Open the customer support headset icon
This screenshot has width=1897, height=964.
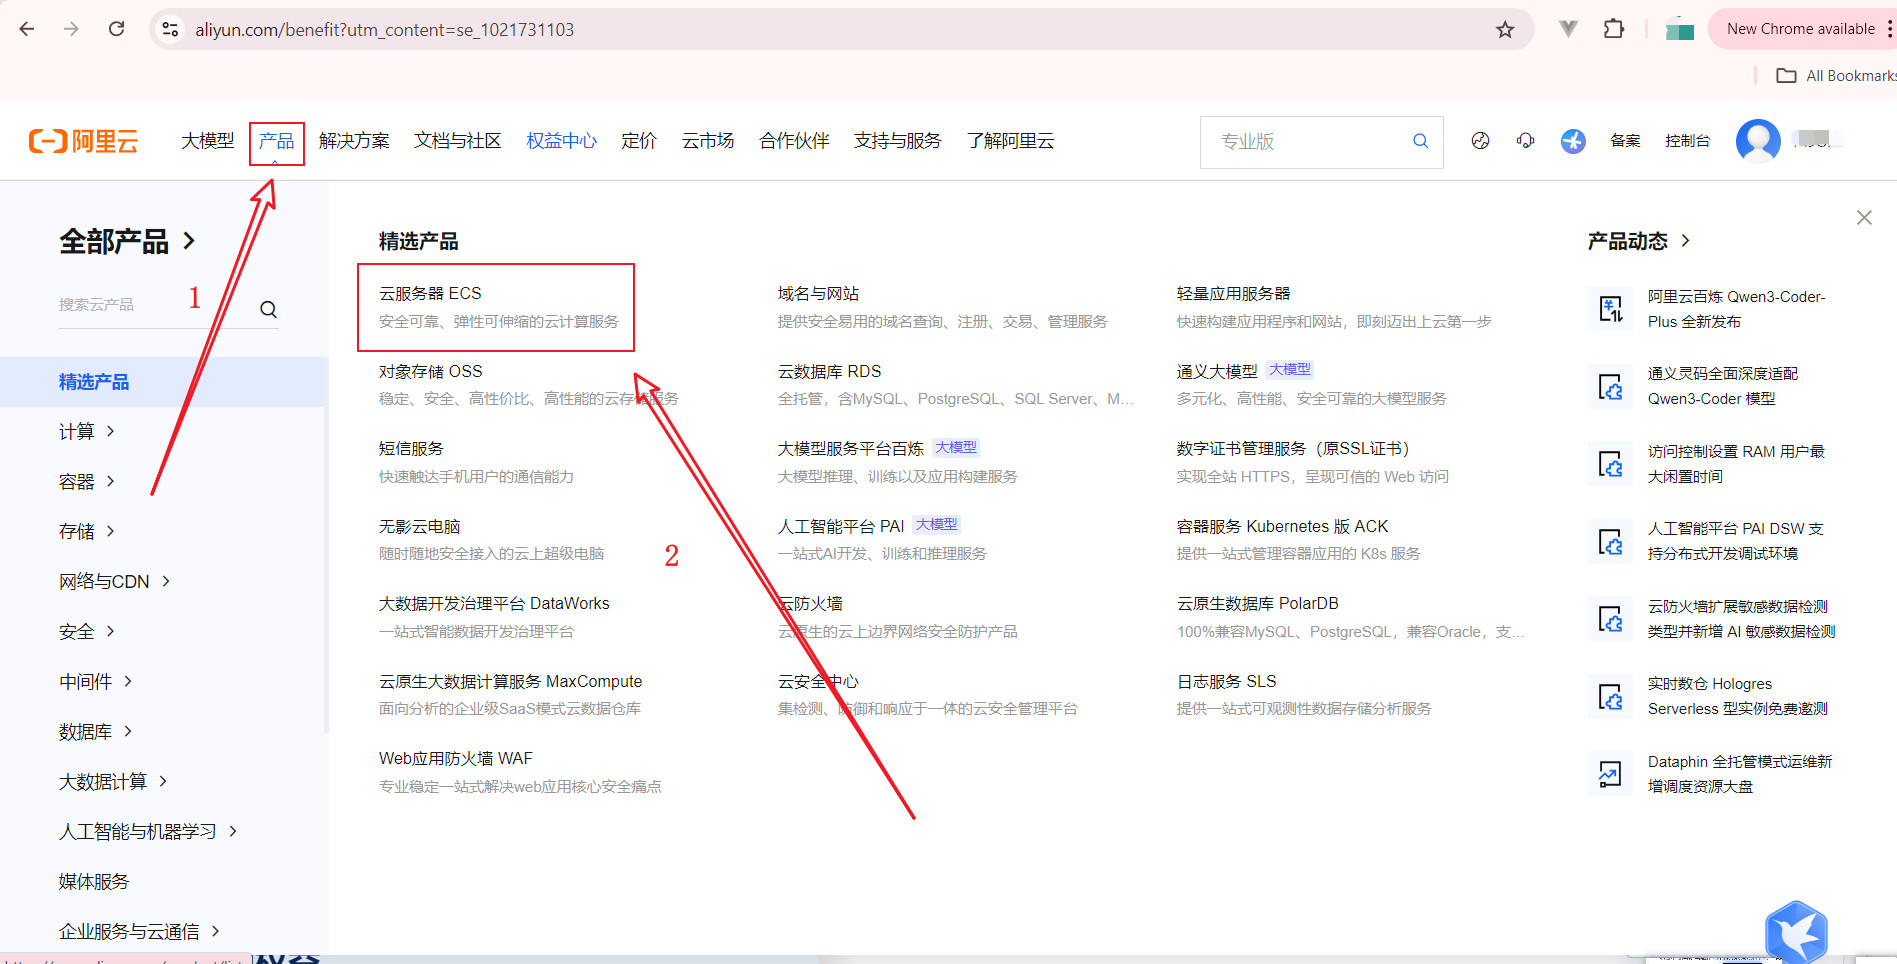tap(1525, 141)
